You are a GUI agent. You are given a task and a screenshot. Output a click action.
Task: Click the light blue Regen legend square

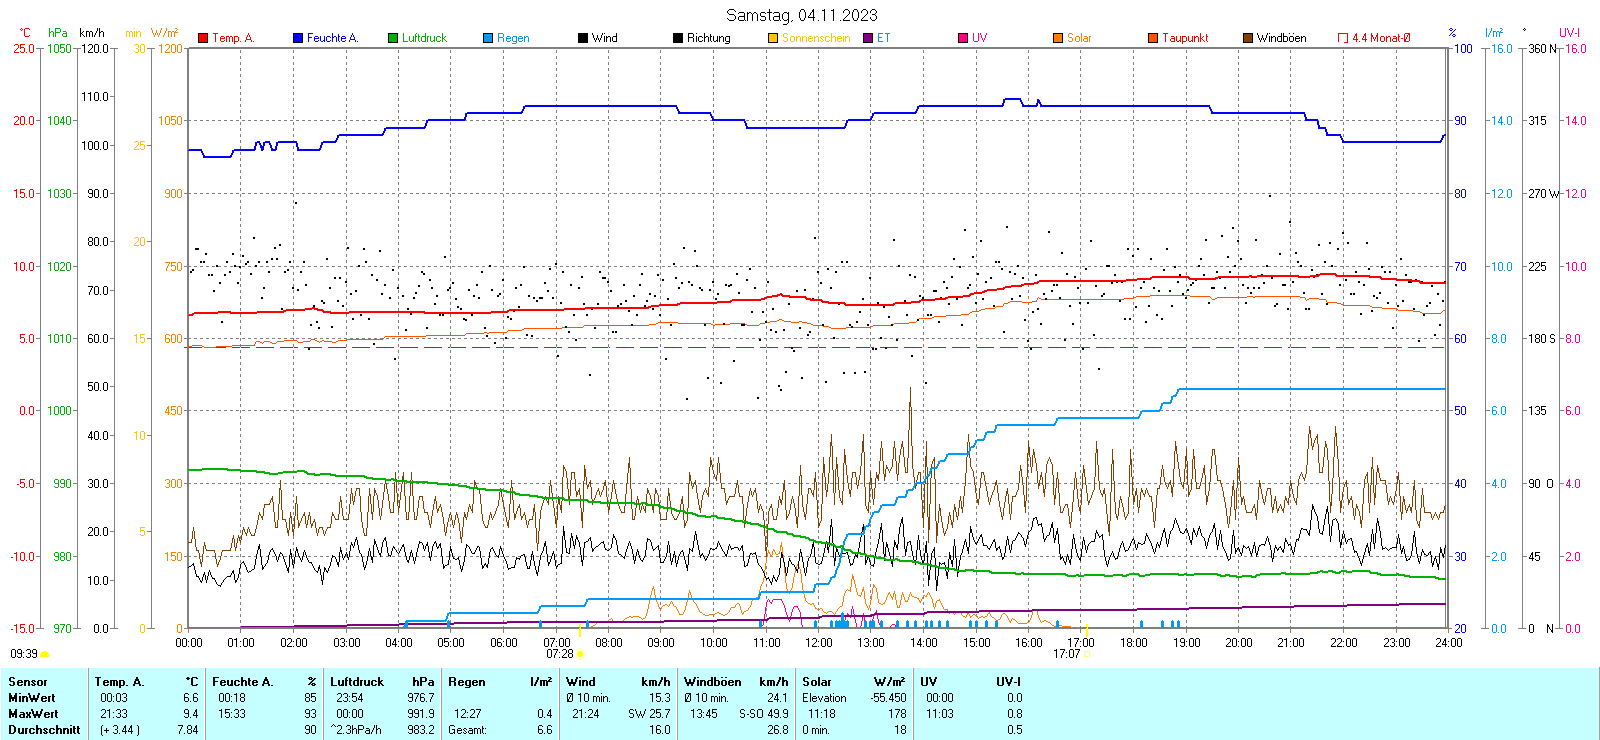[488, 38]
